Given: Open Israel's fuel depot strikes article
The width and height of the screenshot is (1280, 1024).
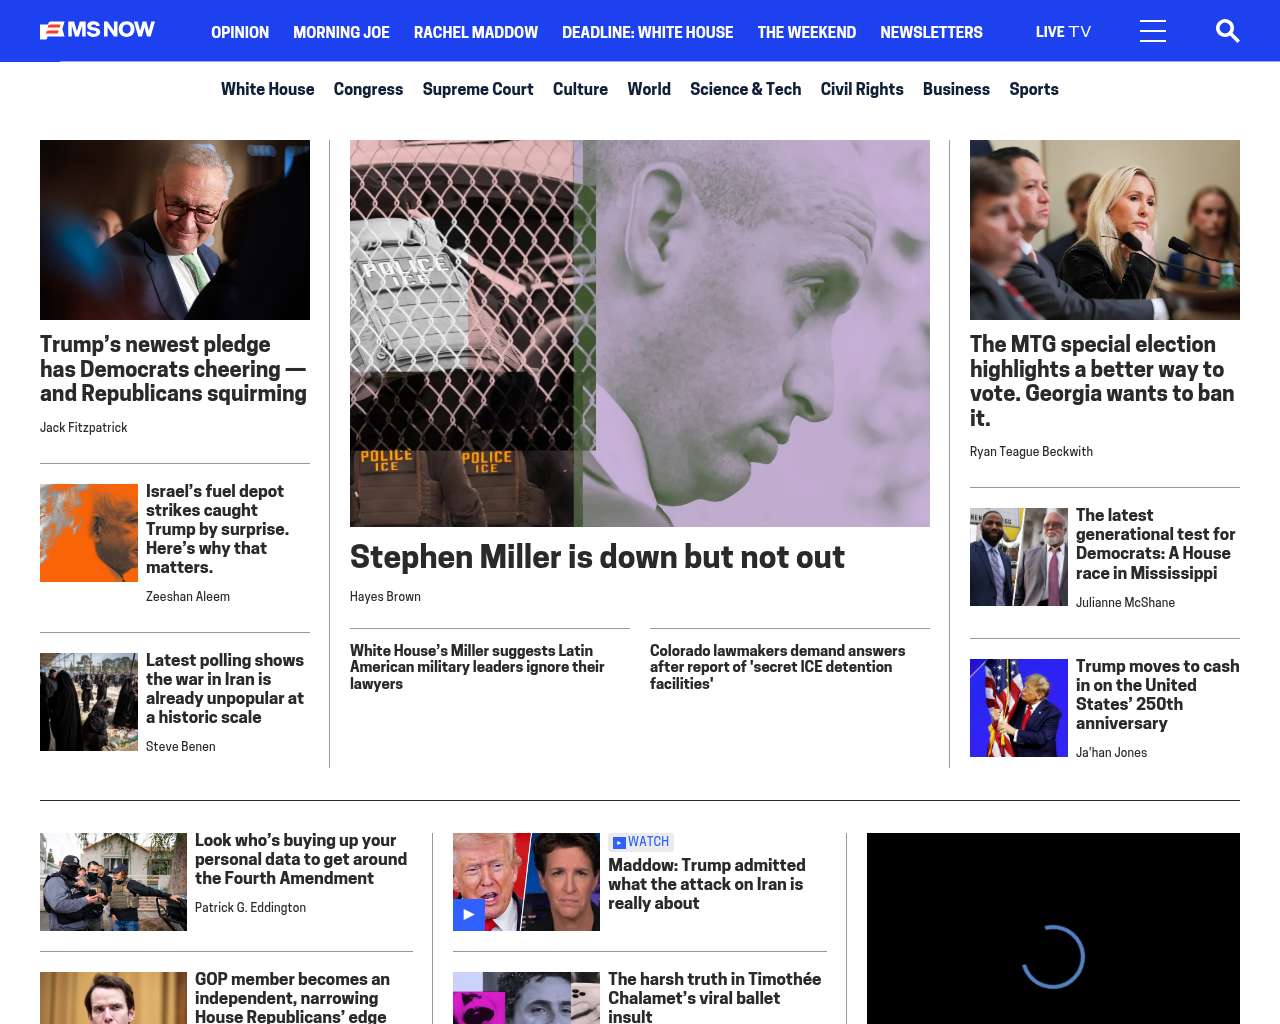Looking at the screenshot, I should 217,529.
